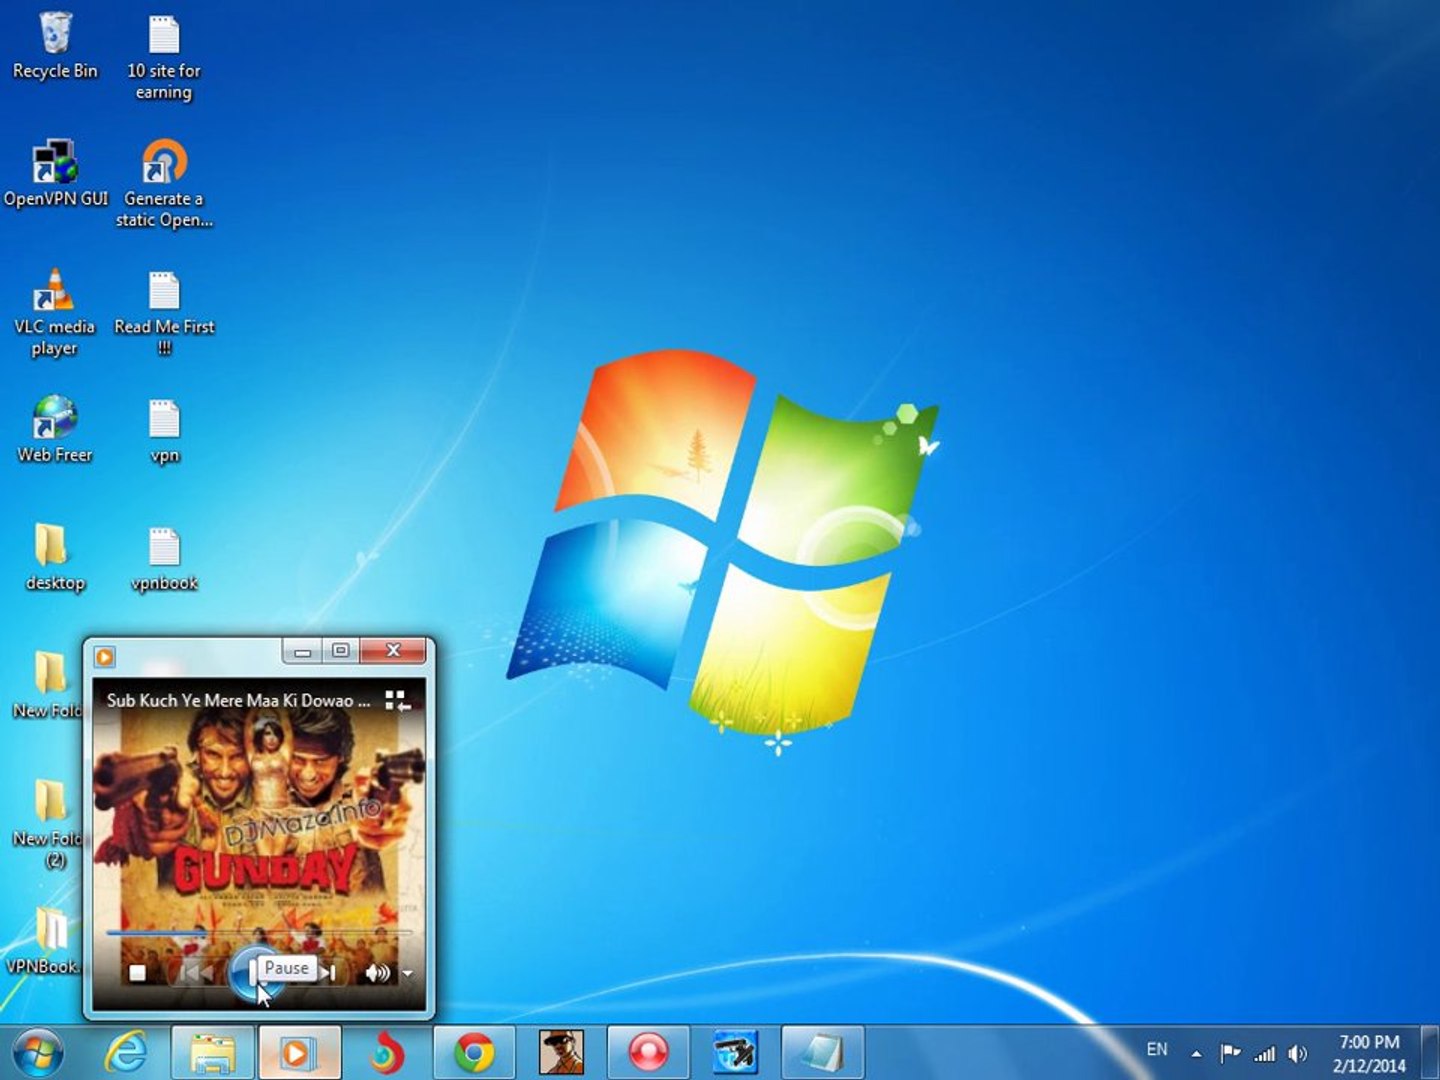Select the 'desktop' folder icon
The width and height of the screenshot is (1440, 1080).
55,558
